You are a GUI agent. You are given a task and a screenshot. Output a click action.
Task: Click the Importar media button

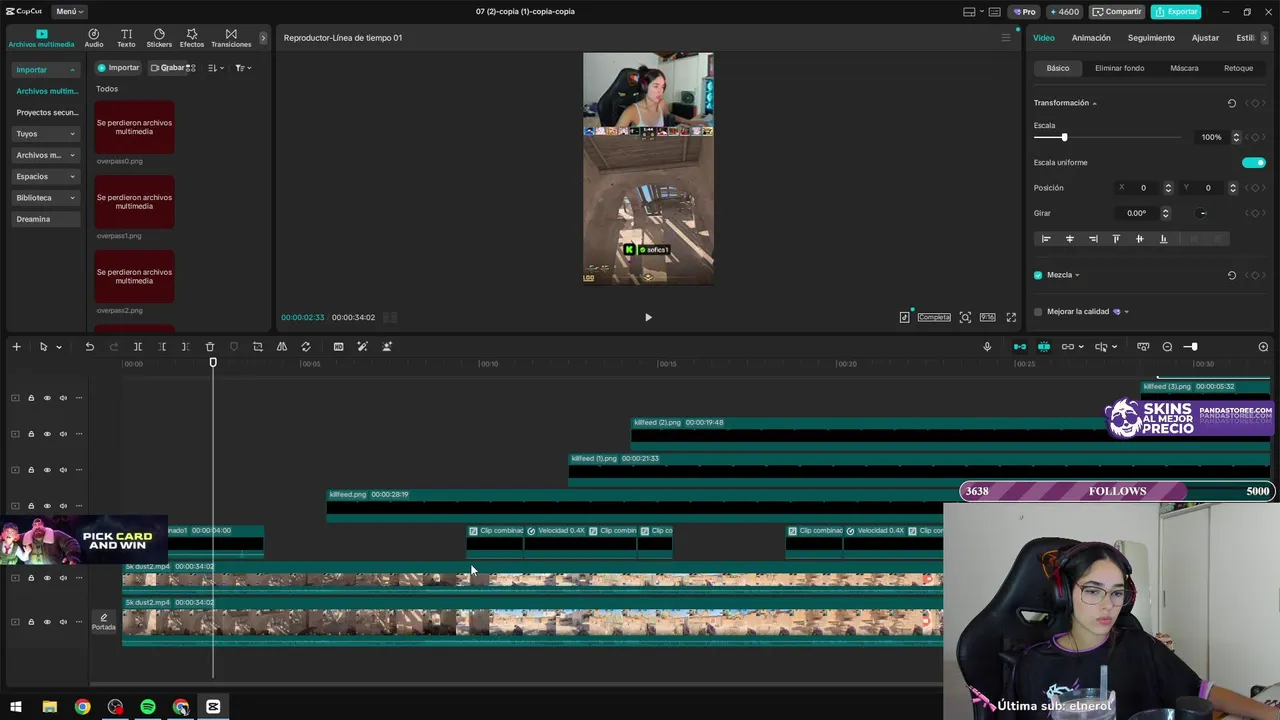click(118, 68)
